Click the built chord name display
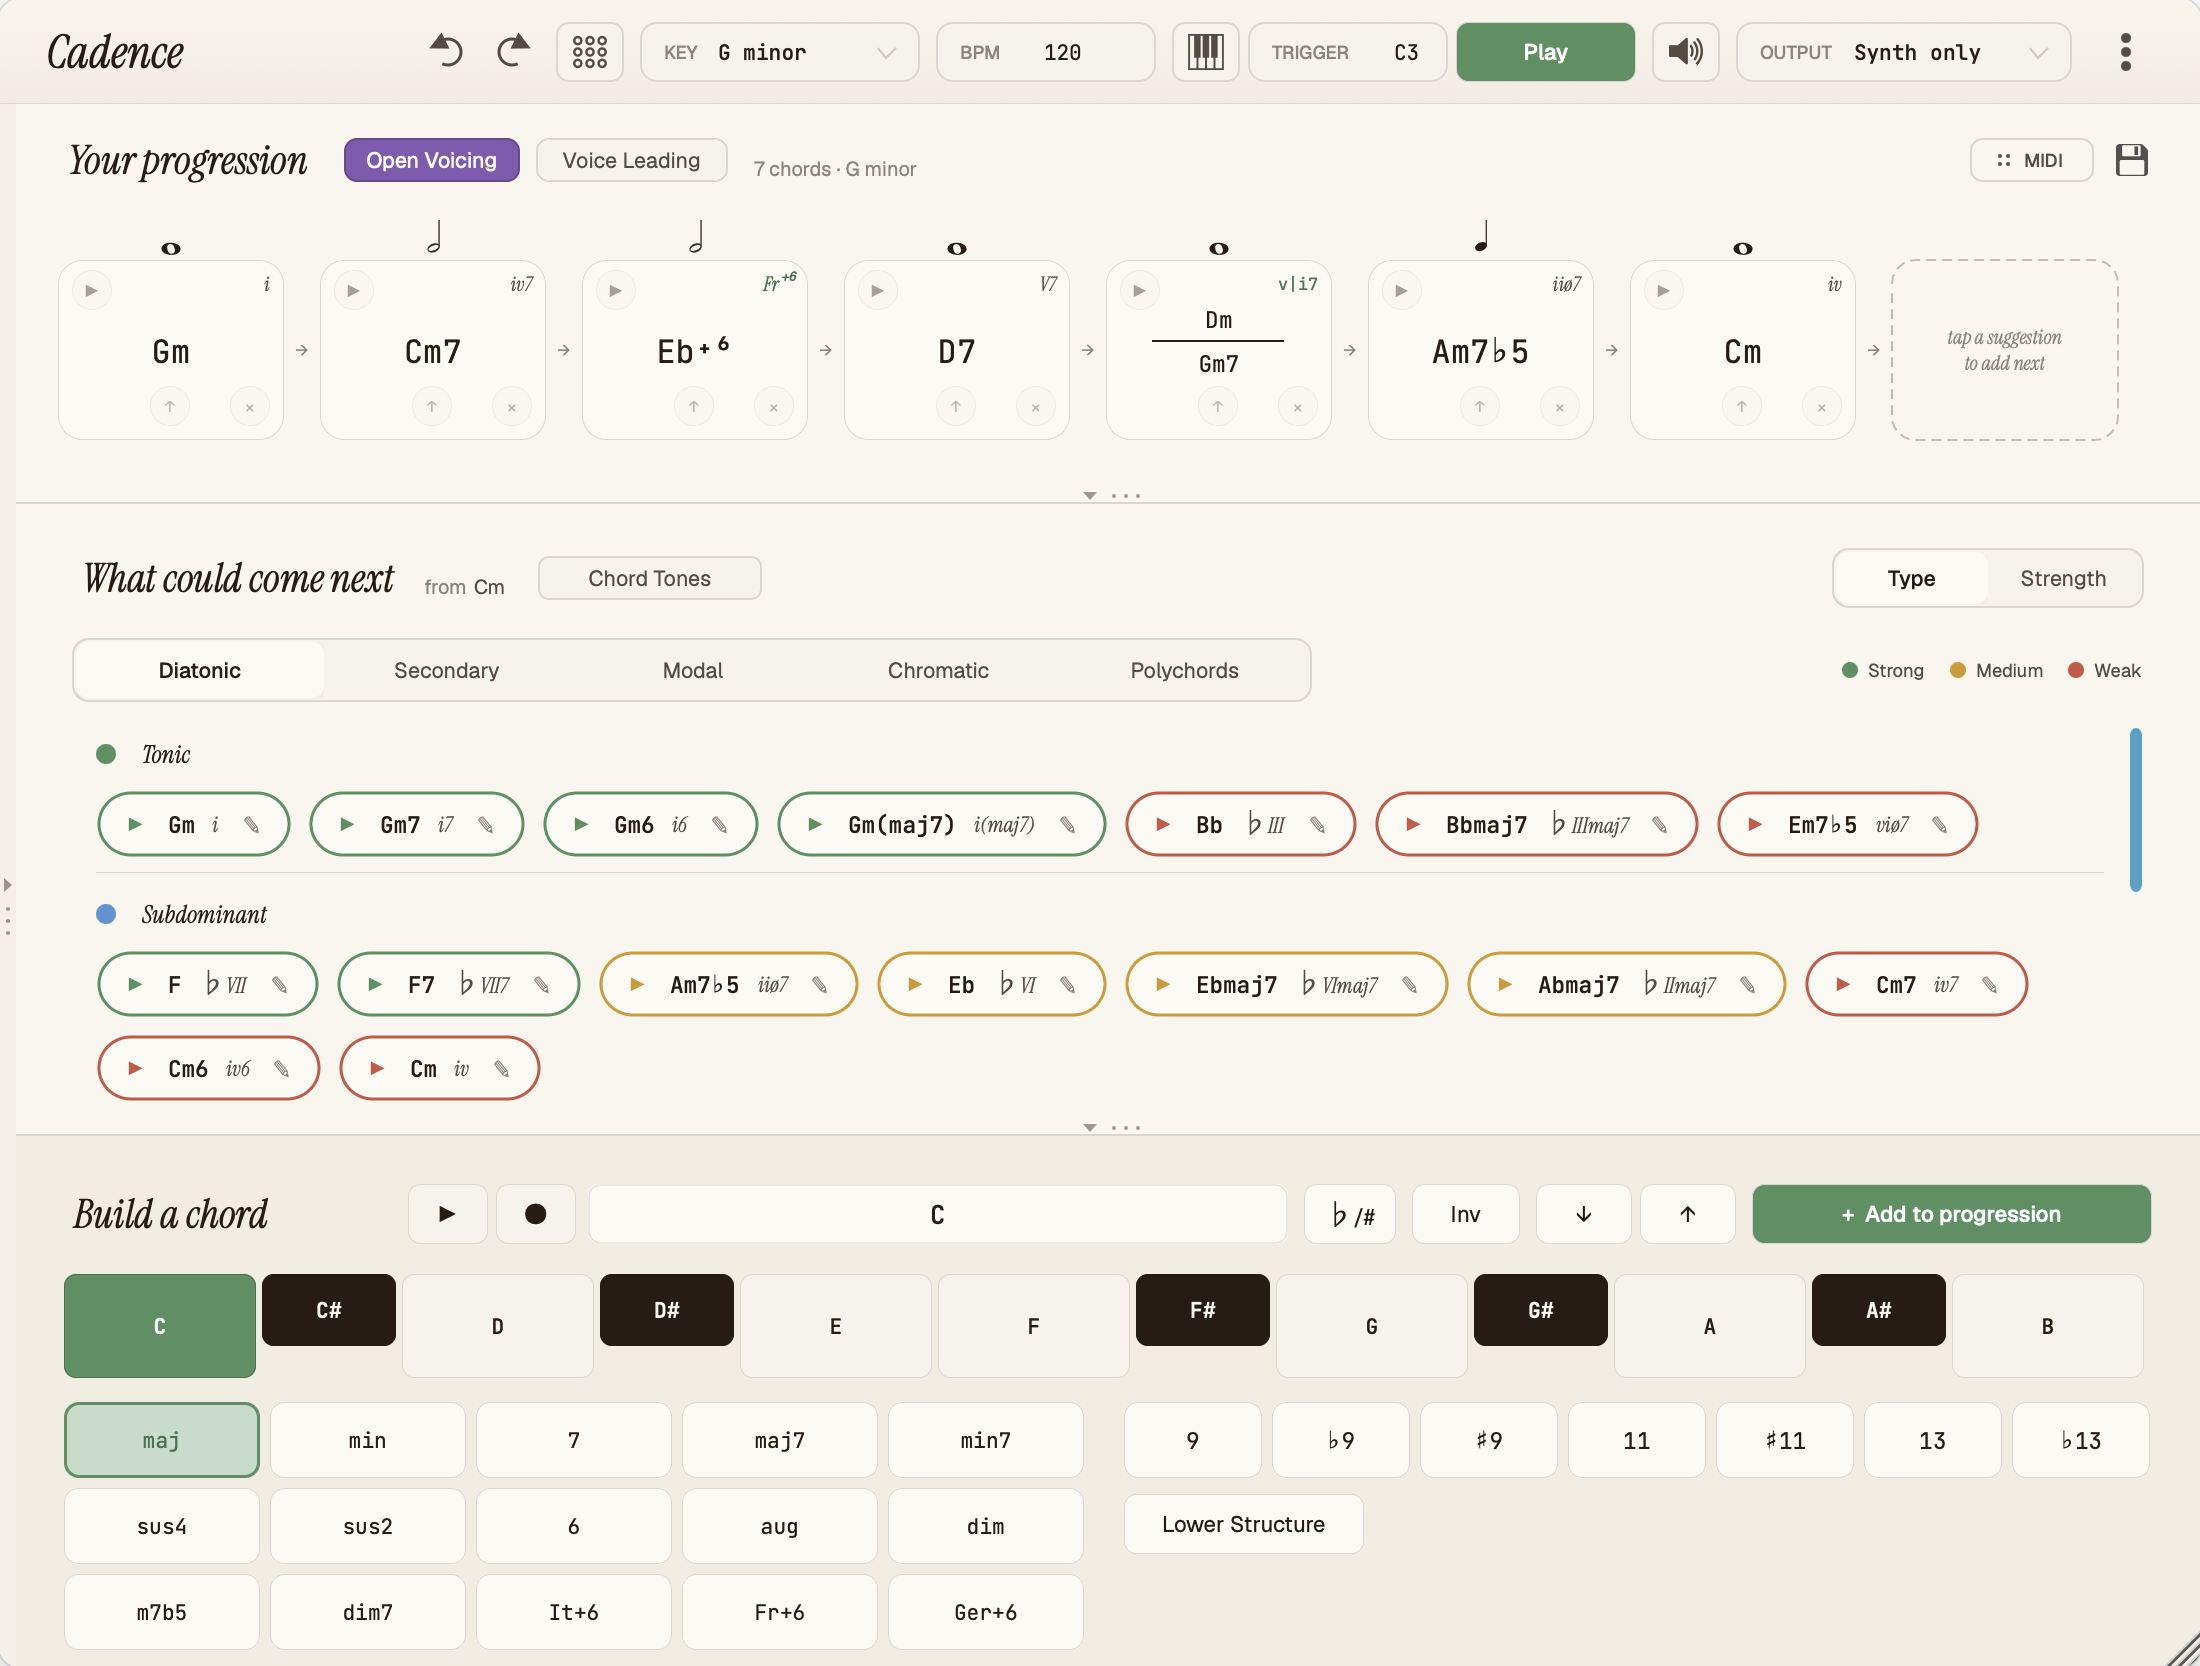Screen dimensions: 2200x1666 coord(938,1214)
